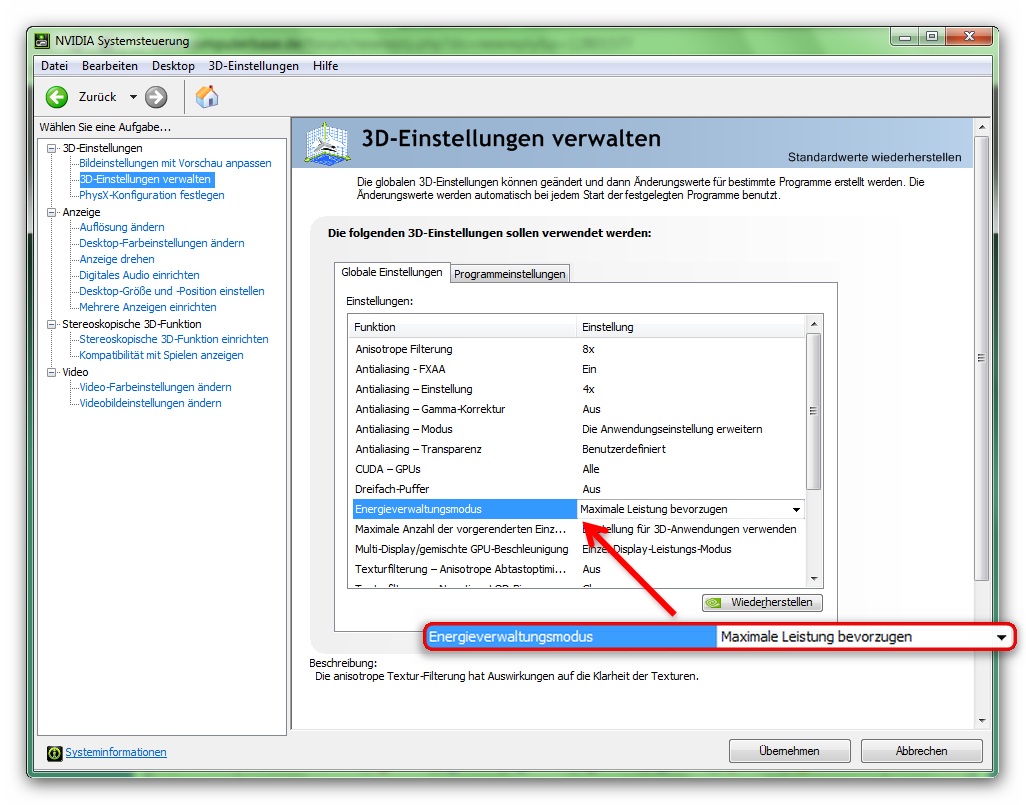Click the 3D cube header icon
The width and height of the screenshot is (1026, 805).
(327, 142)
